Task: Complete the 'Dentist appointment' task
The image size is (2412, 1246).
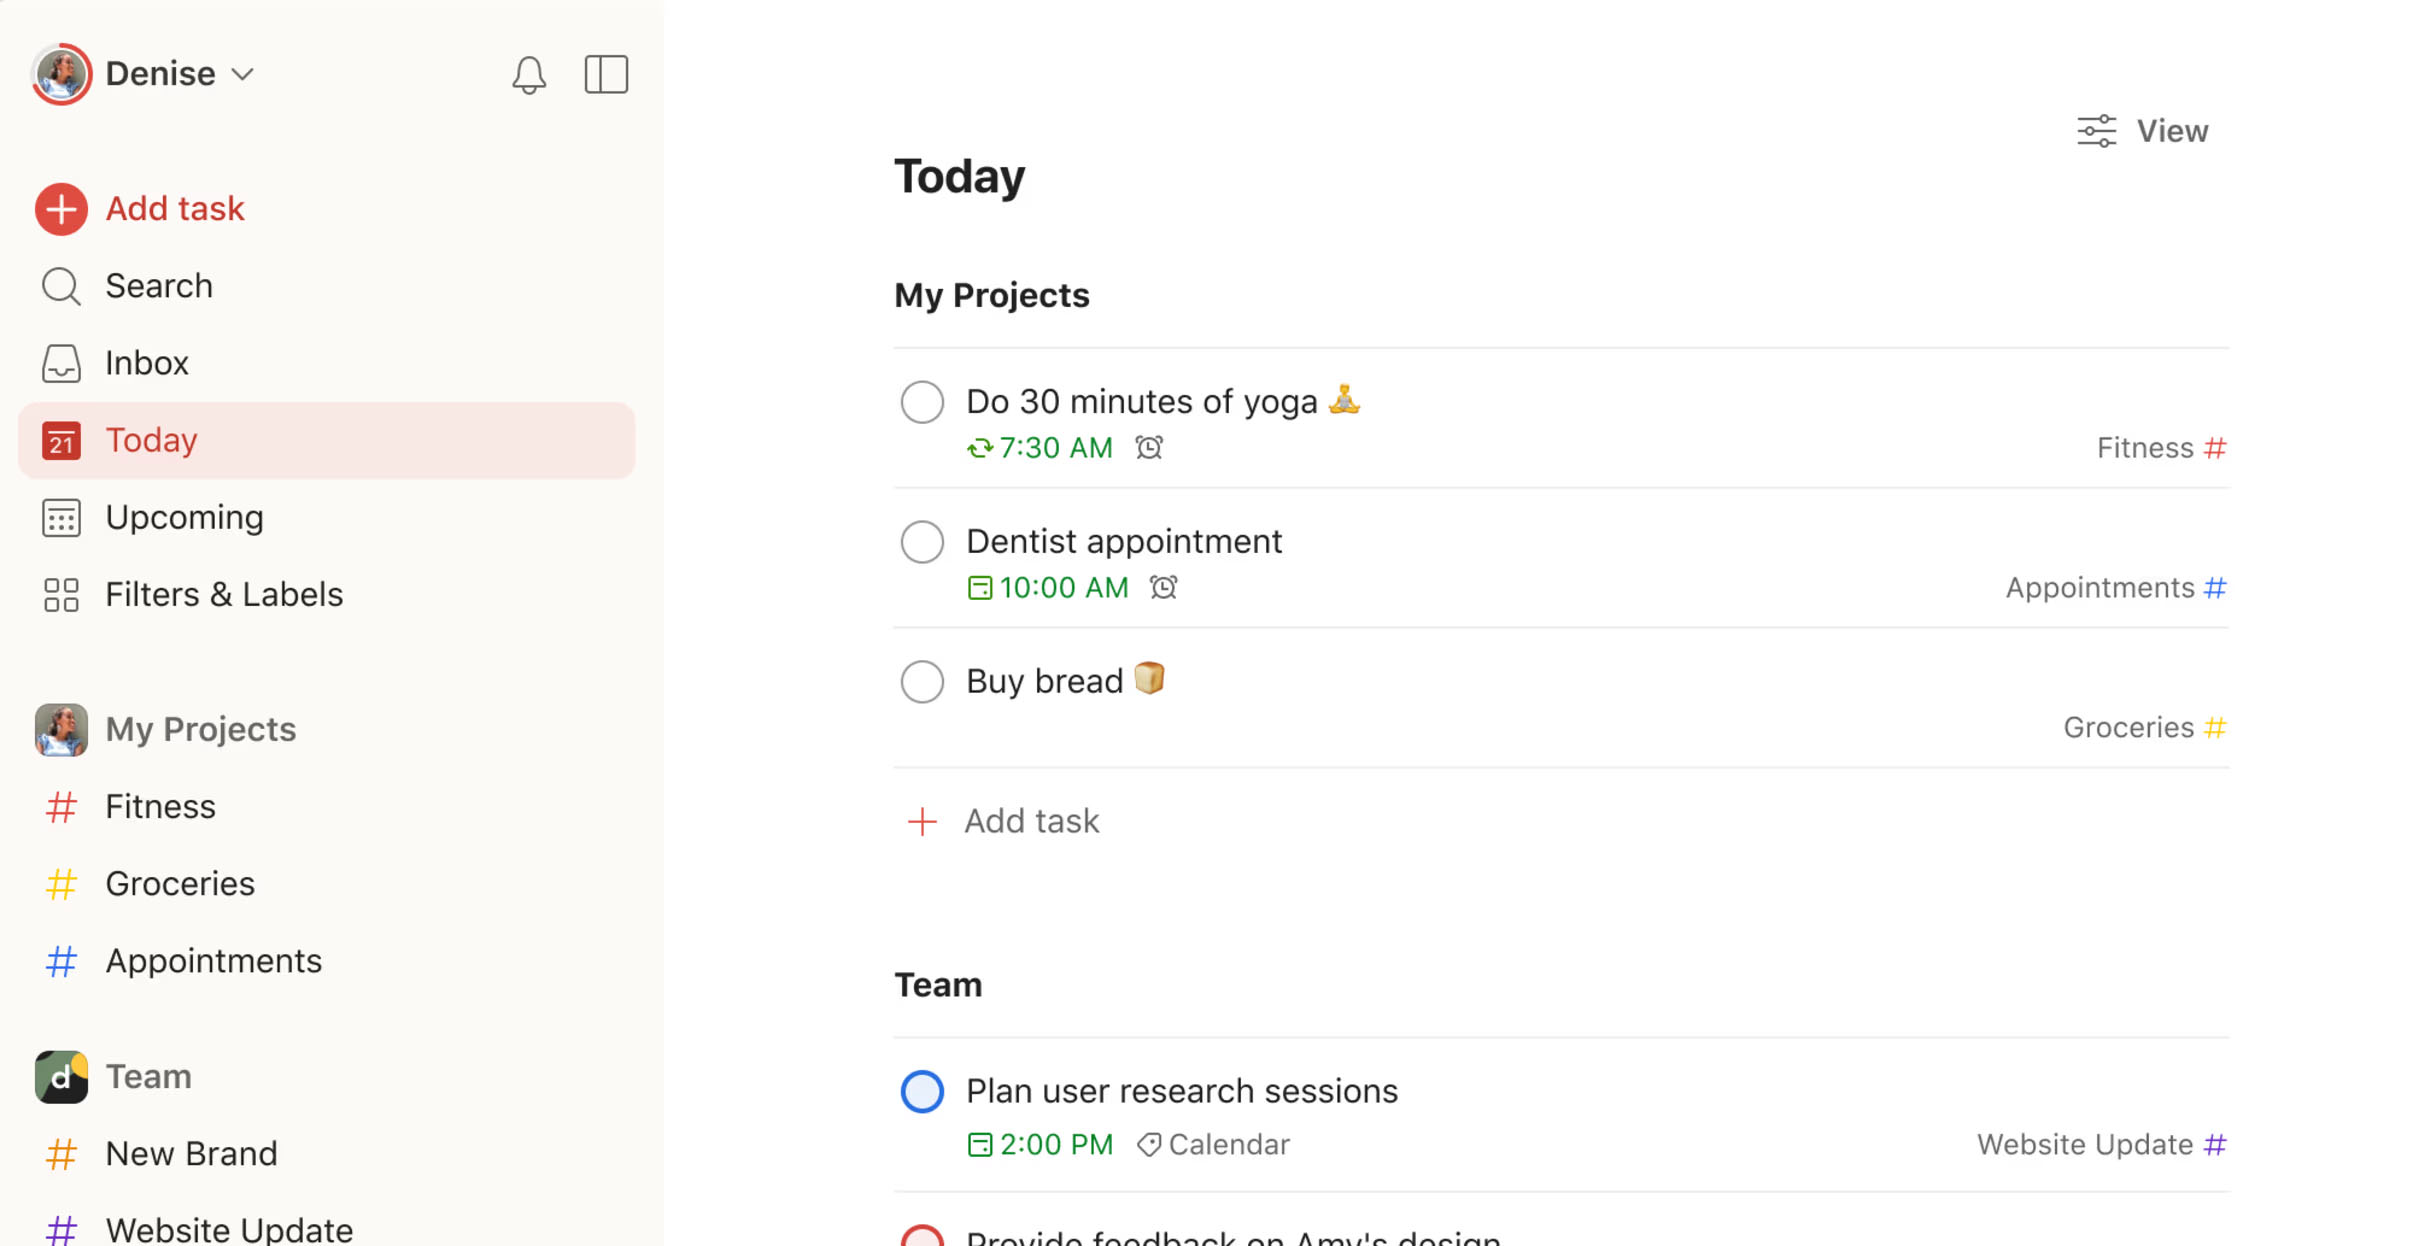Action: (921, 541)
